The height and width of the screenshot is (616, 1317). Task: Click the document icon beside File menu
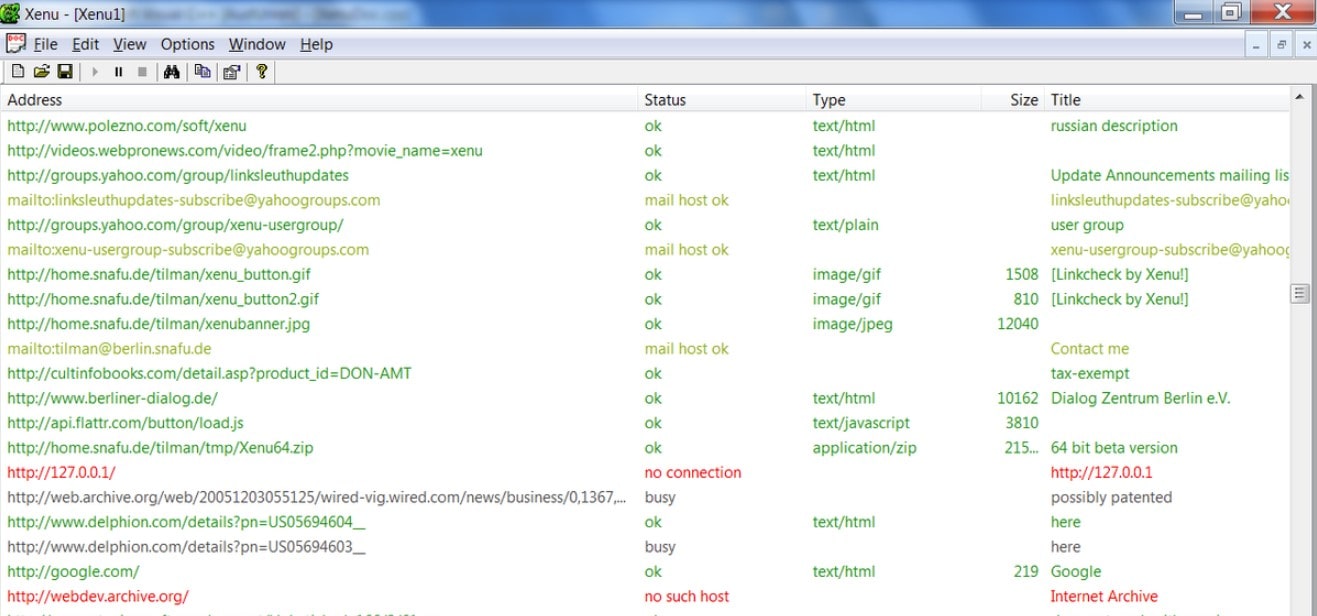(16, 44)
